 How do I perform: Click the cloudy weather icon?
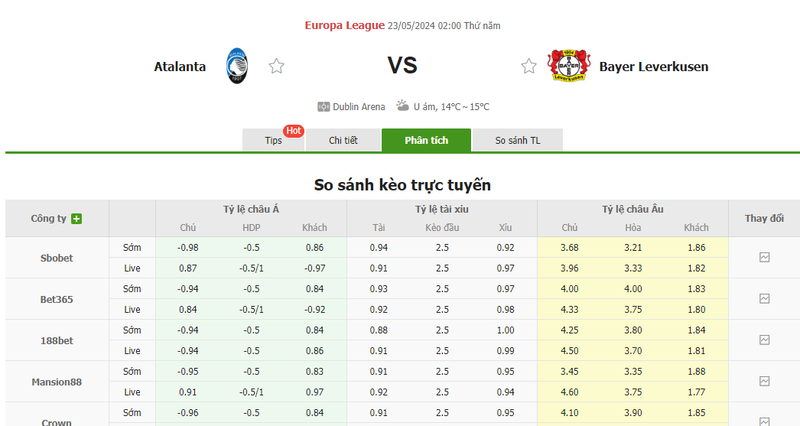coord(403,106)
